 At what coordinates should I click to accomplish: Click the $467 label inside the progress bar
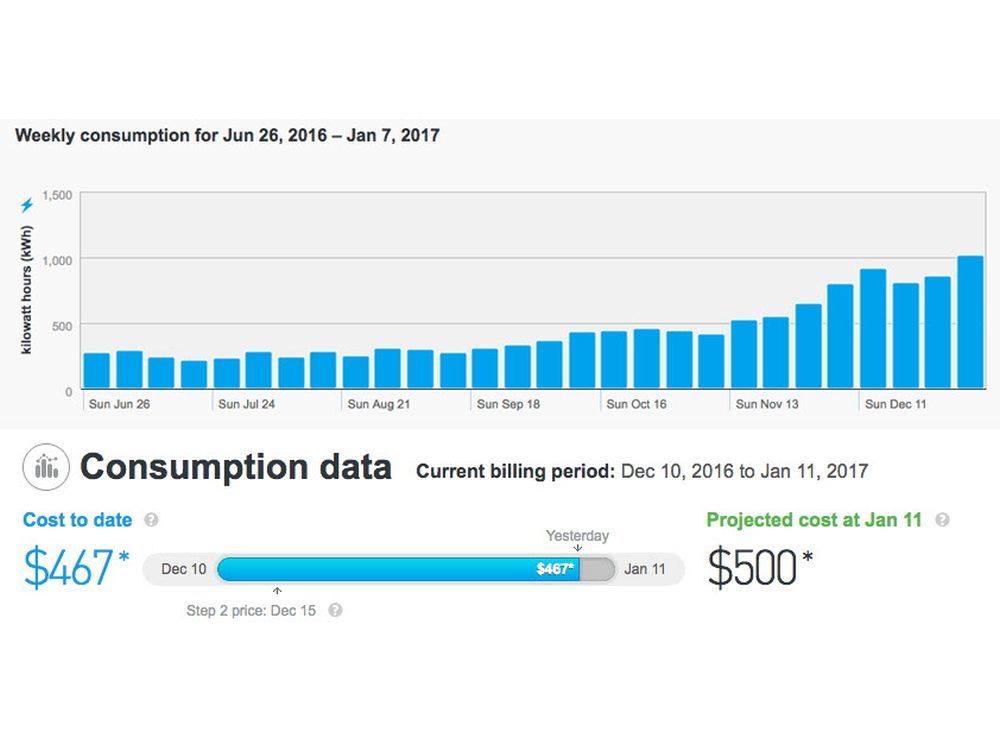click(557, 569)
